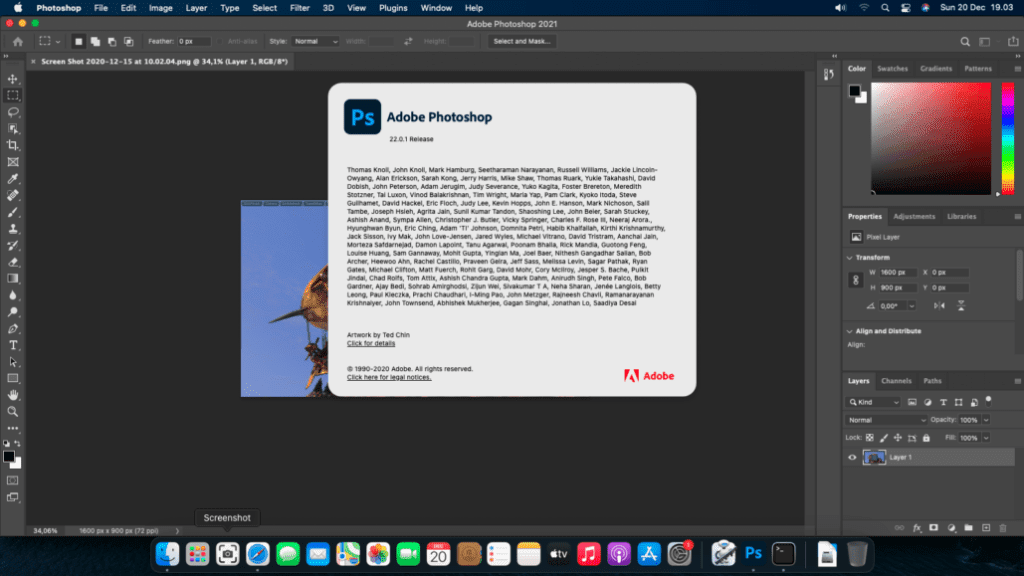Select the Hand tool
Viewport: 1024px width, 576px height.
[x=12, y=395]
